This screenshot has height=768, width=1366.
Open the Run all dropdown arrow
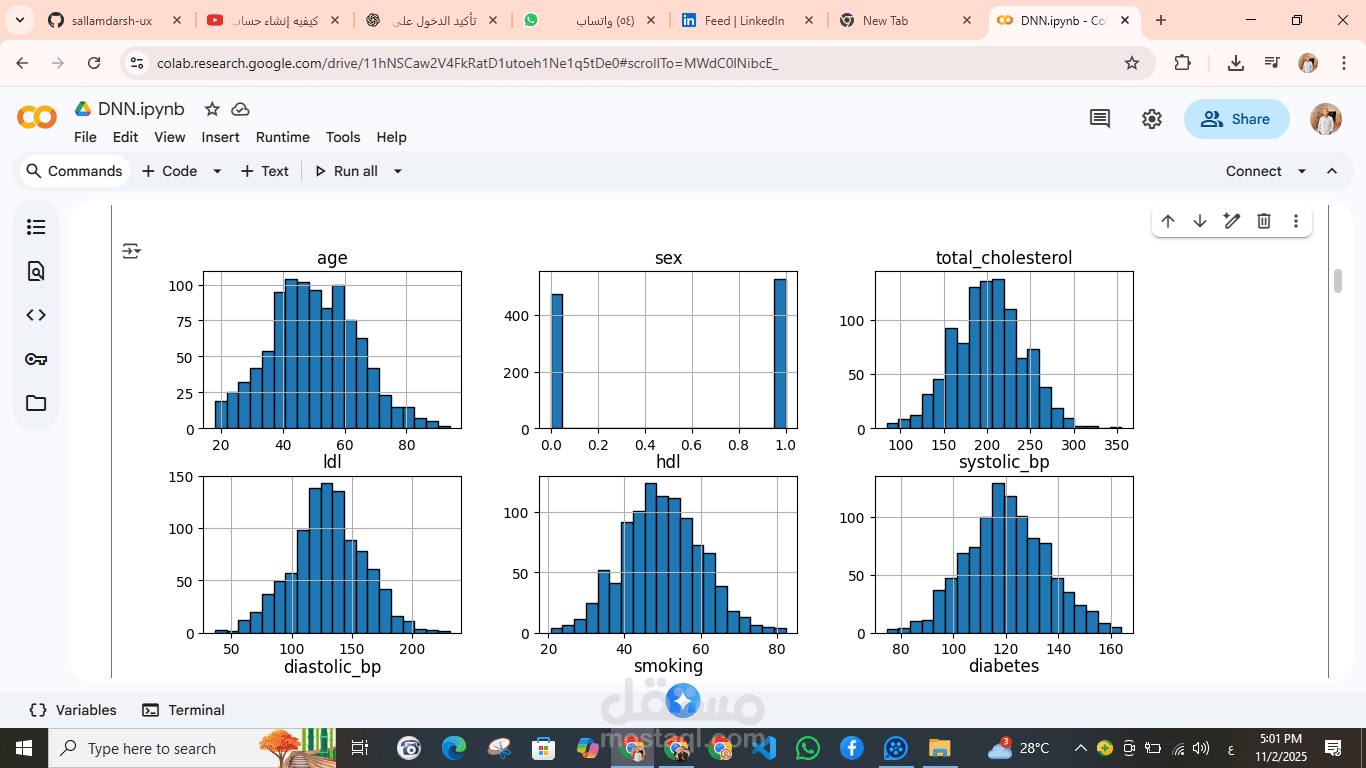(397, 171)
